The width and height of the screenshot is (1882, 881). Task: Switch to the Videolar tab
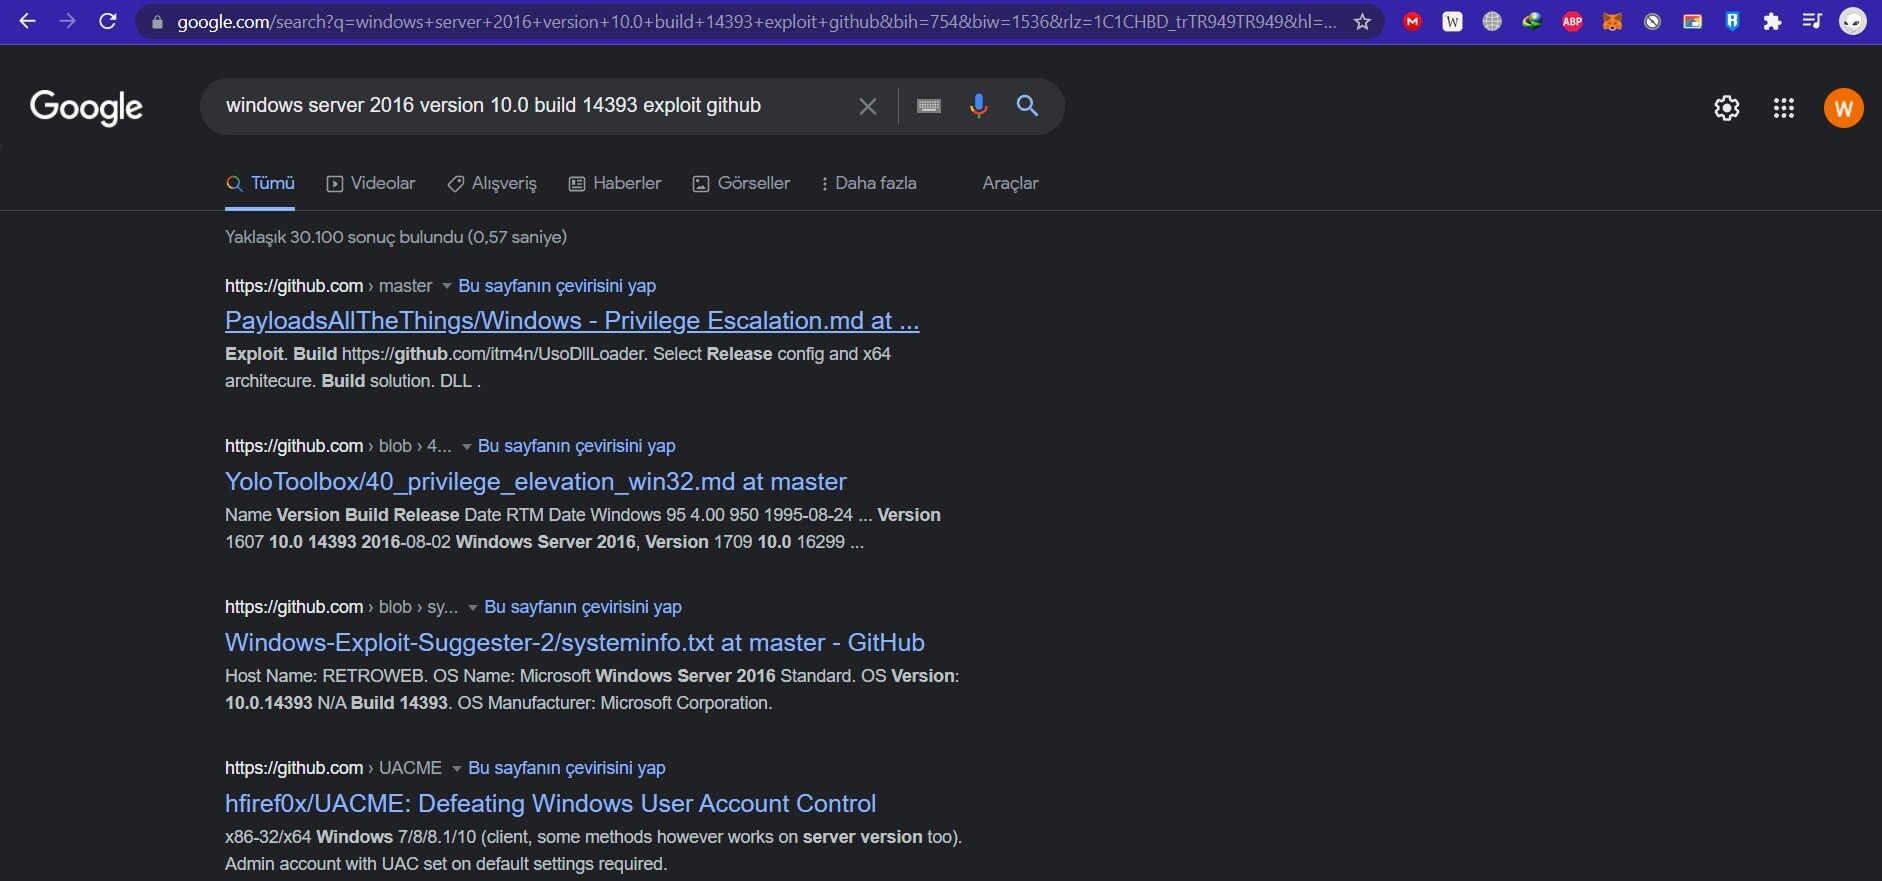coord(371,183)
